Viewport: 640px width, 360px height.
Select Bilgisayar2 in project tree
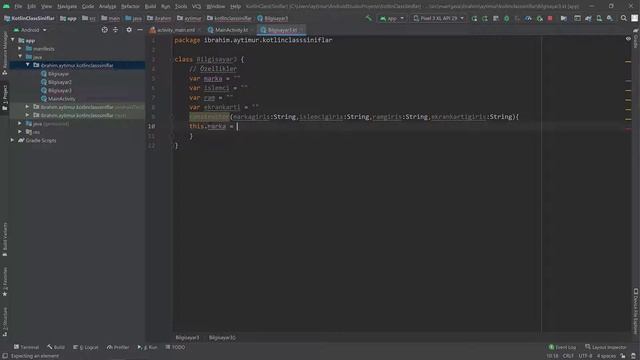56,82
